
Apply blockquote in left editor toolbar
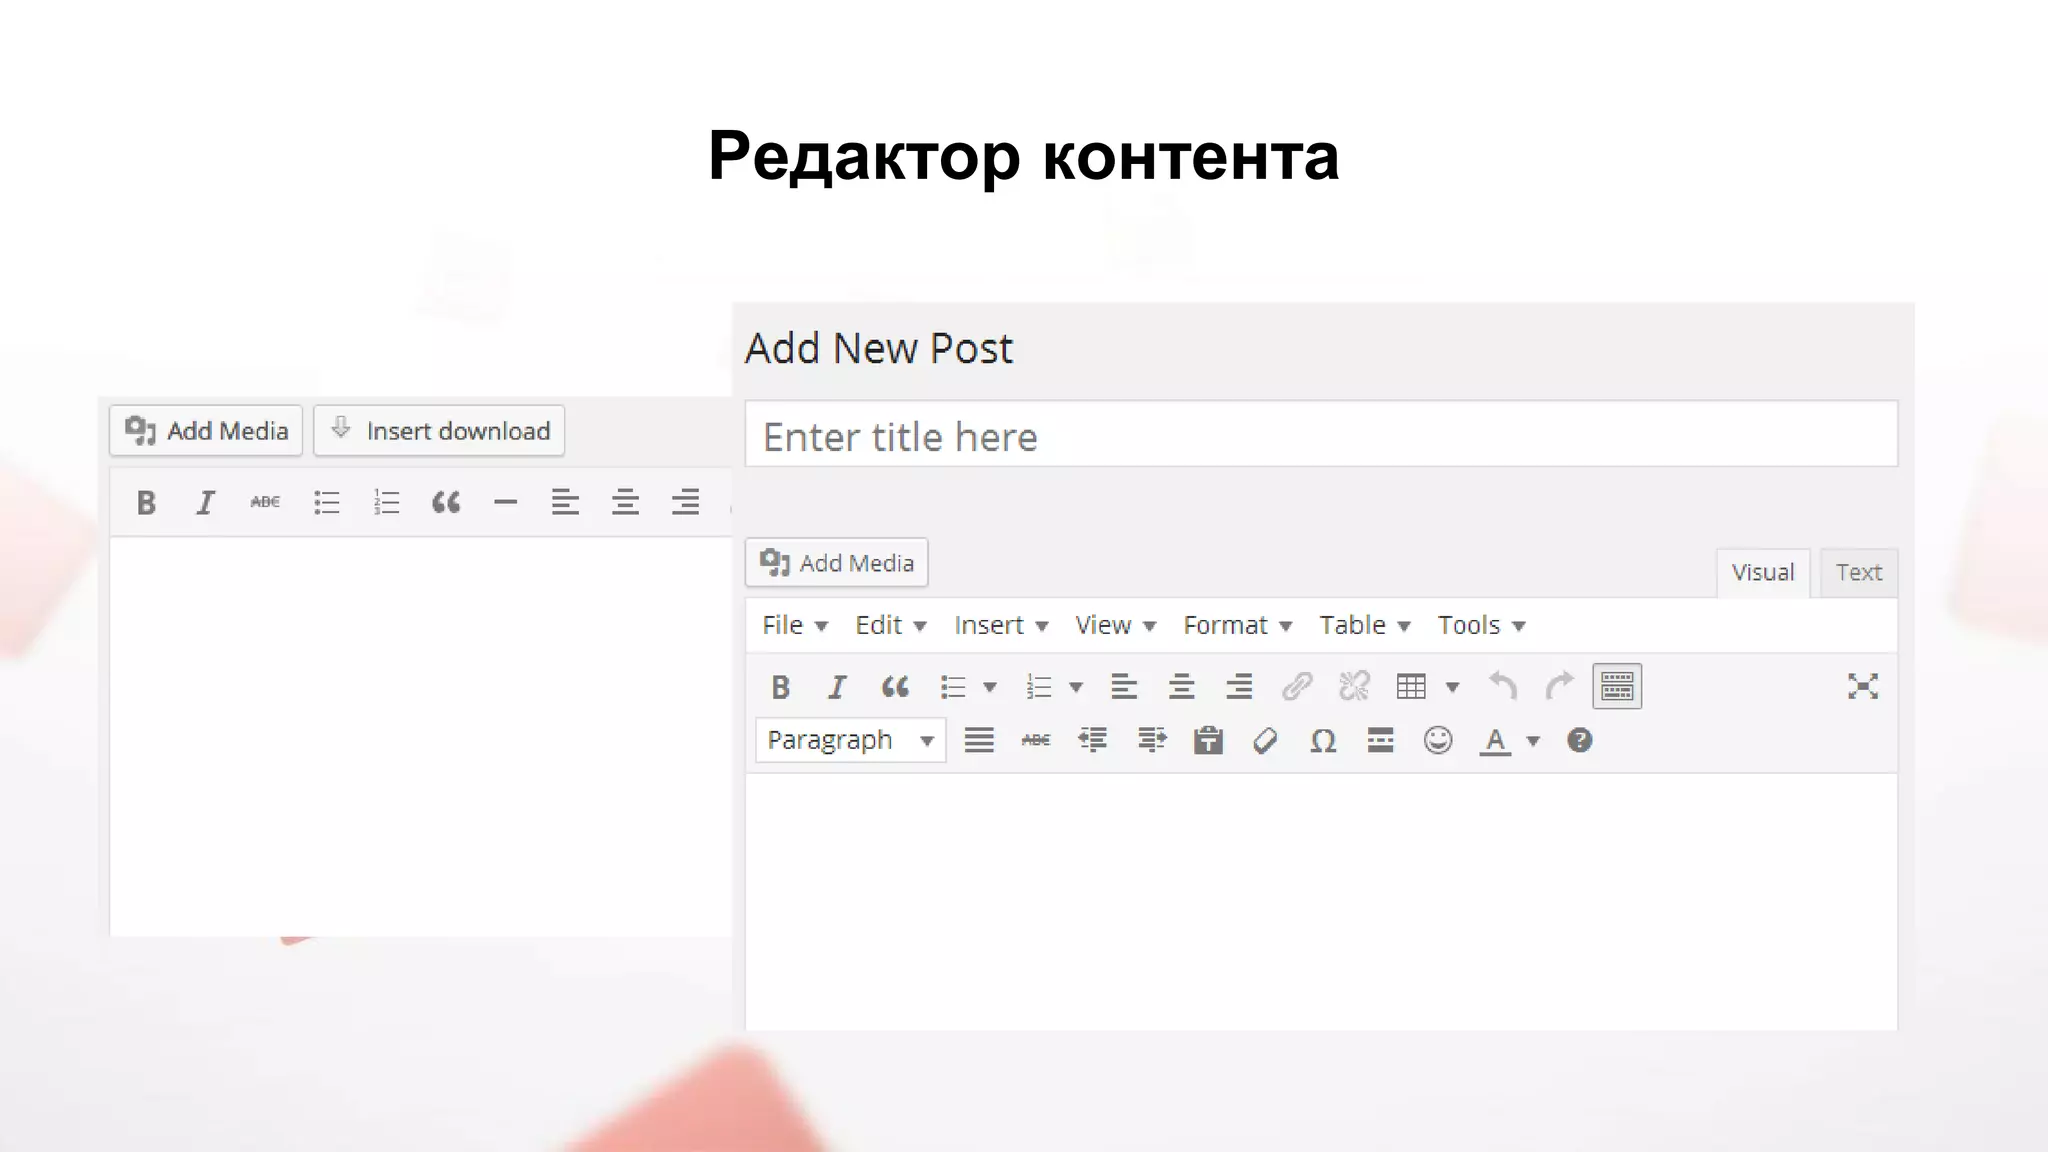click(446, 502)
